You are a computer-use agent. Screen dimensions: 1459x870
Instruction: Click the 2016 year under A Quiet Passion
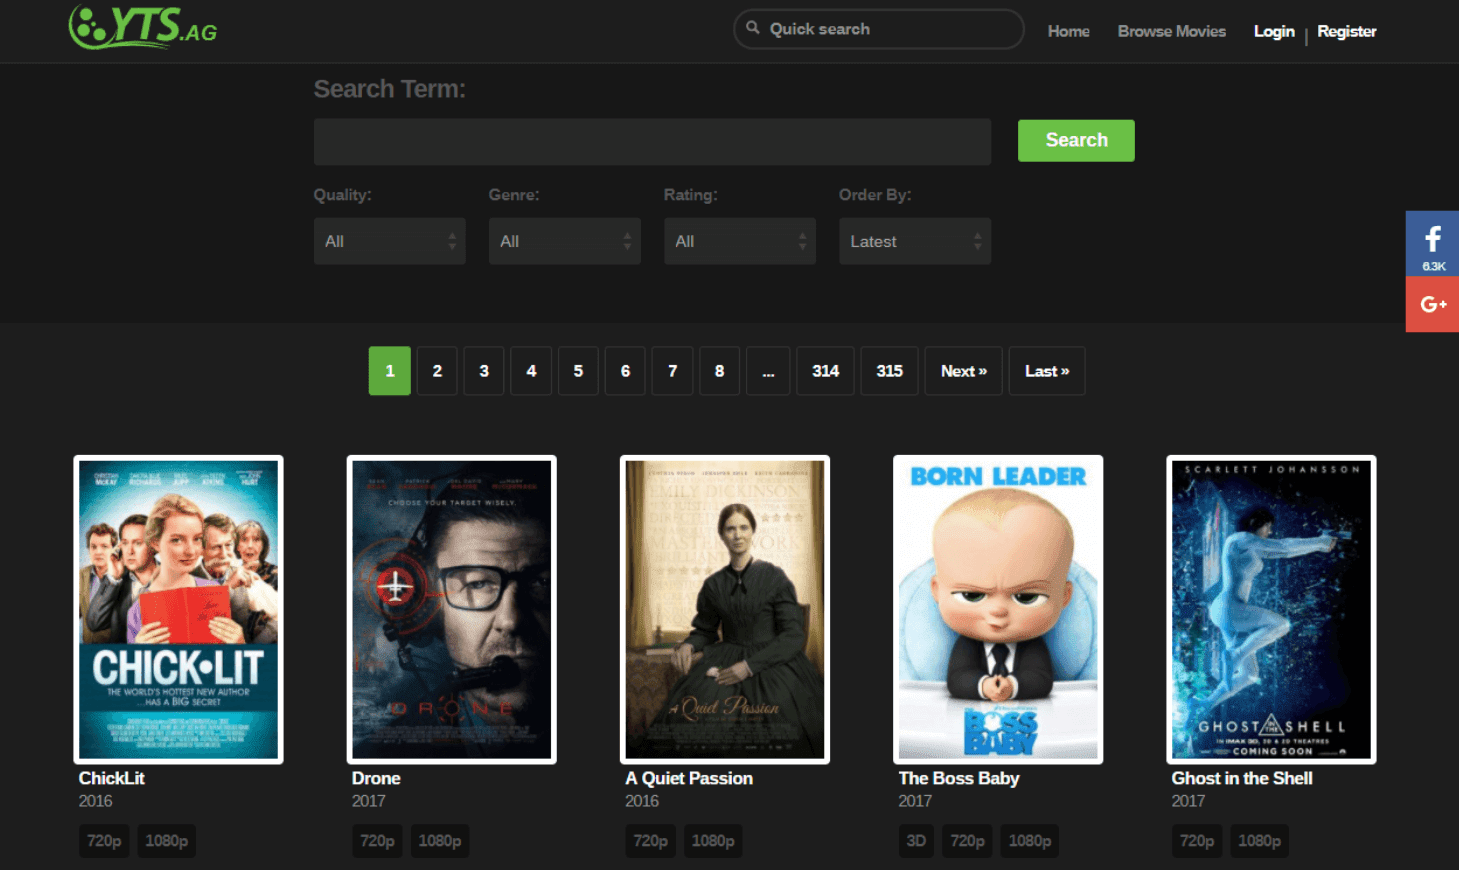pyautogui.click(x=642, y=801)
